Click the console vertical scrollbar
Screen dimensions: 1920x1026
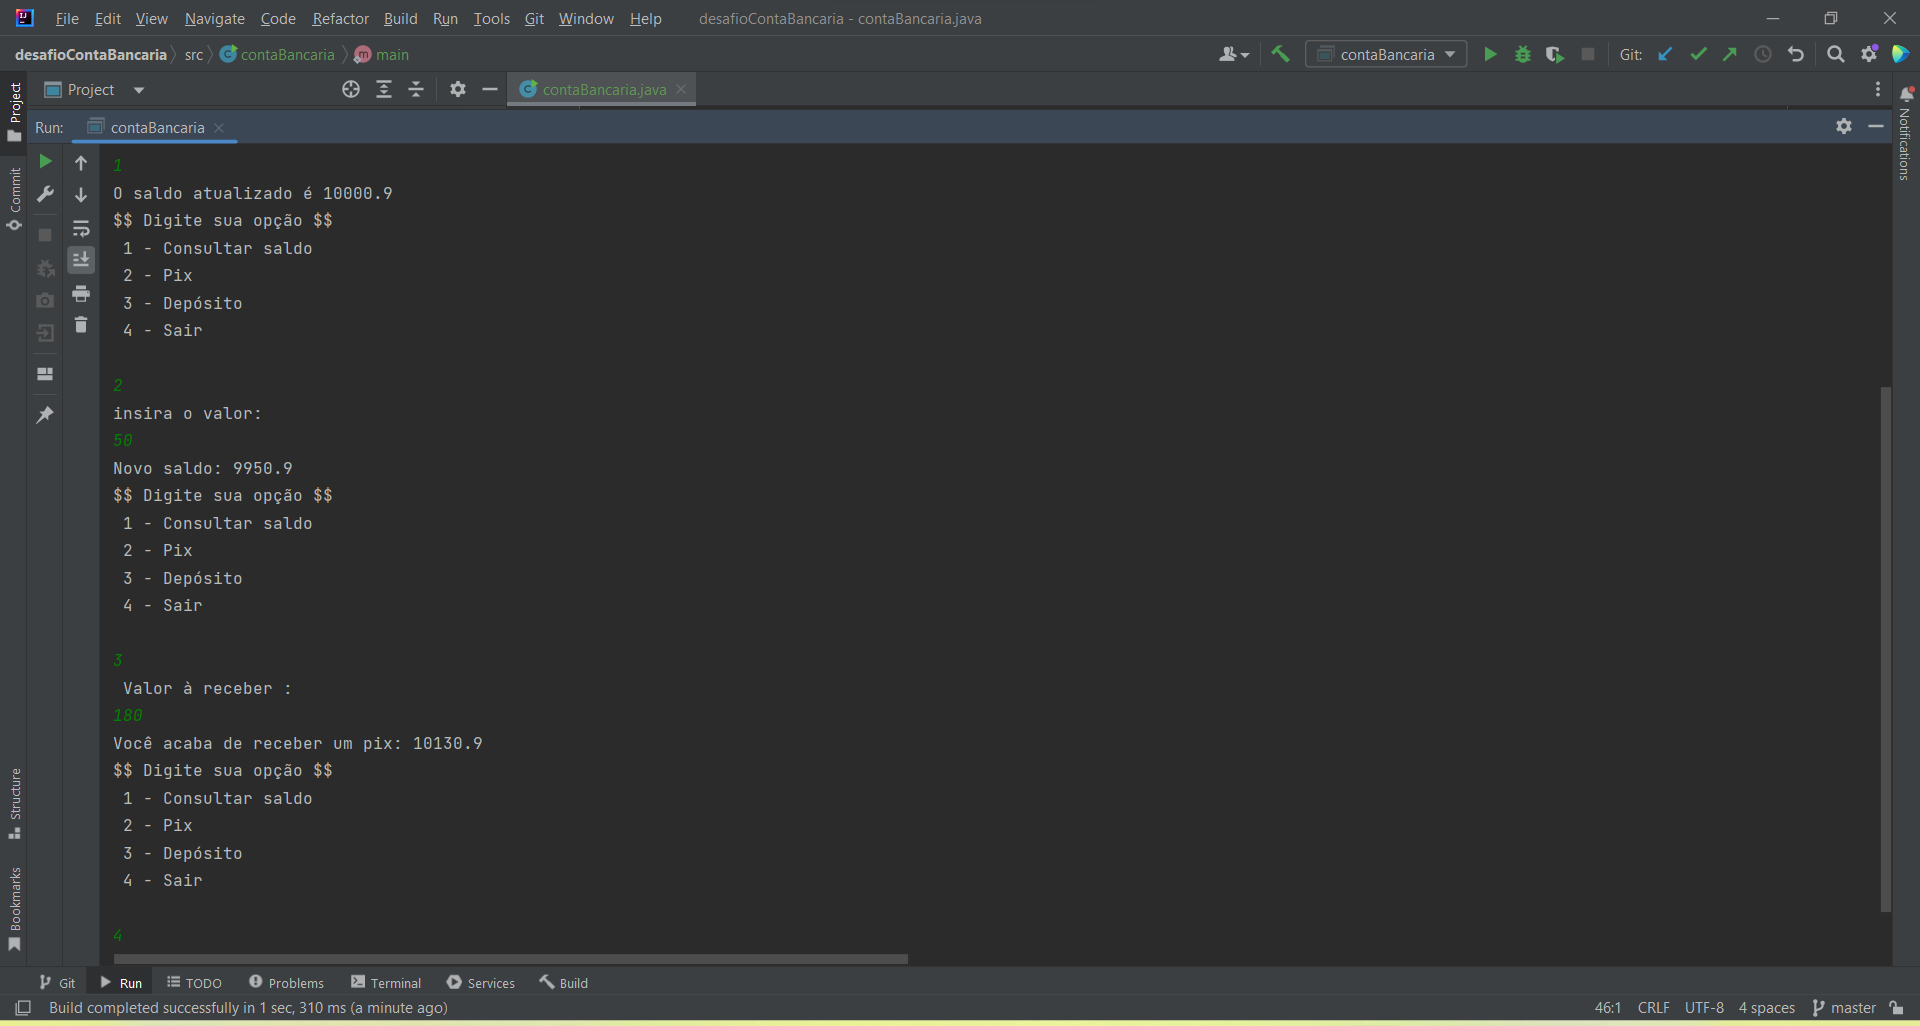click(1885, 649)
